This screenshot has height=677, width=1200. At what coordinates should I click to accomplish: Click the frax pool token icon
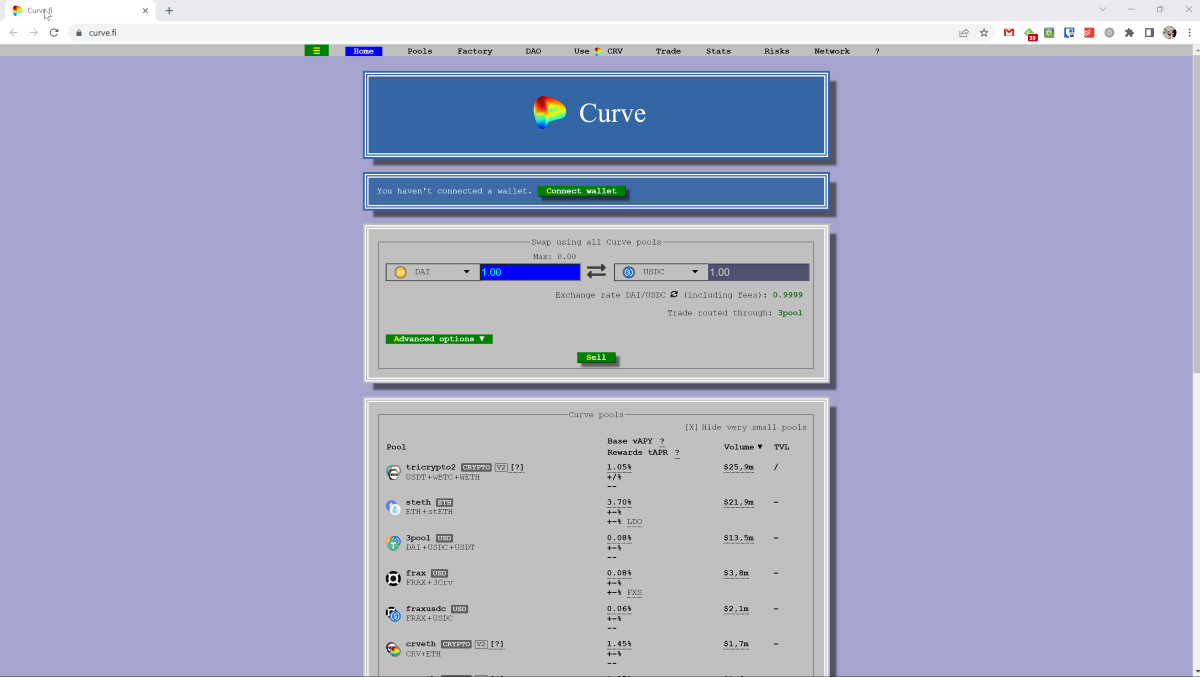click(x=393, y=578)
